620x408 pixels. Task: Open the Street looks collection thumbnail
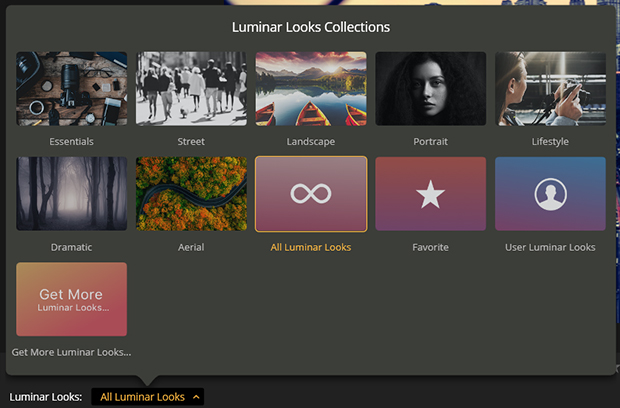click(191, 89)
